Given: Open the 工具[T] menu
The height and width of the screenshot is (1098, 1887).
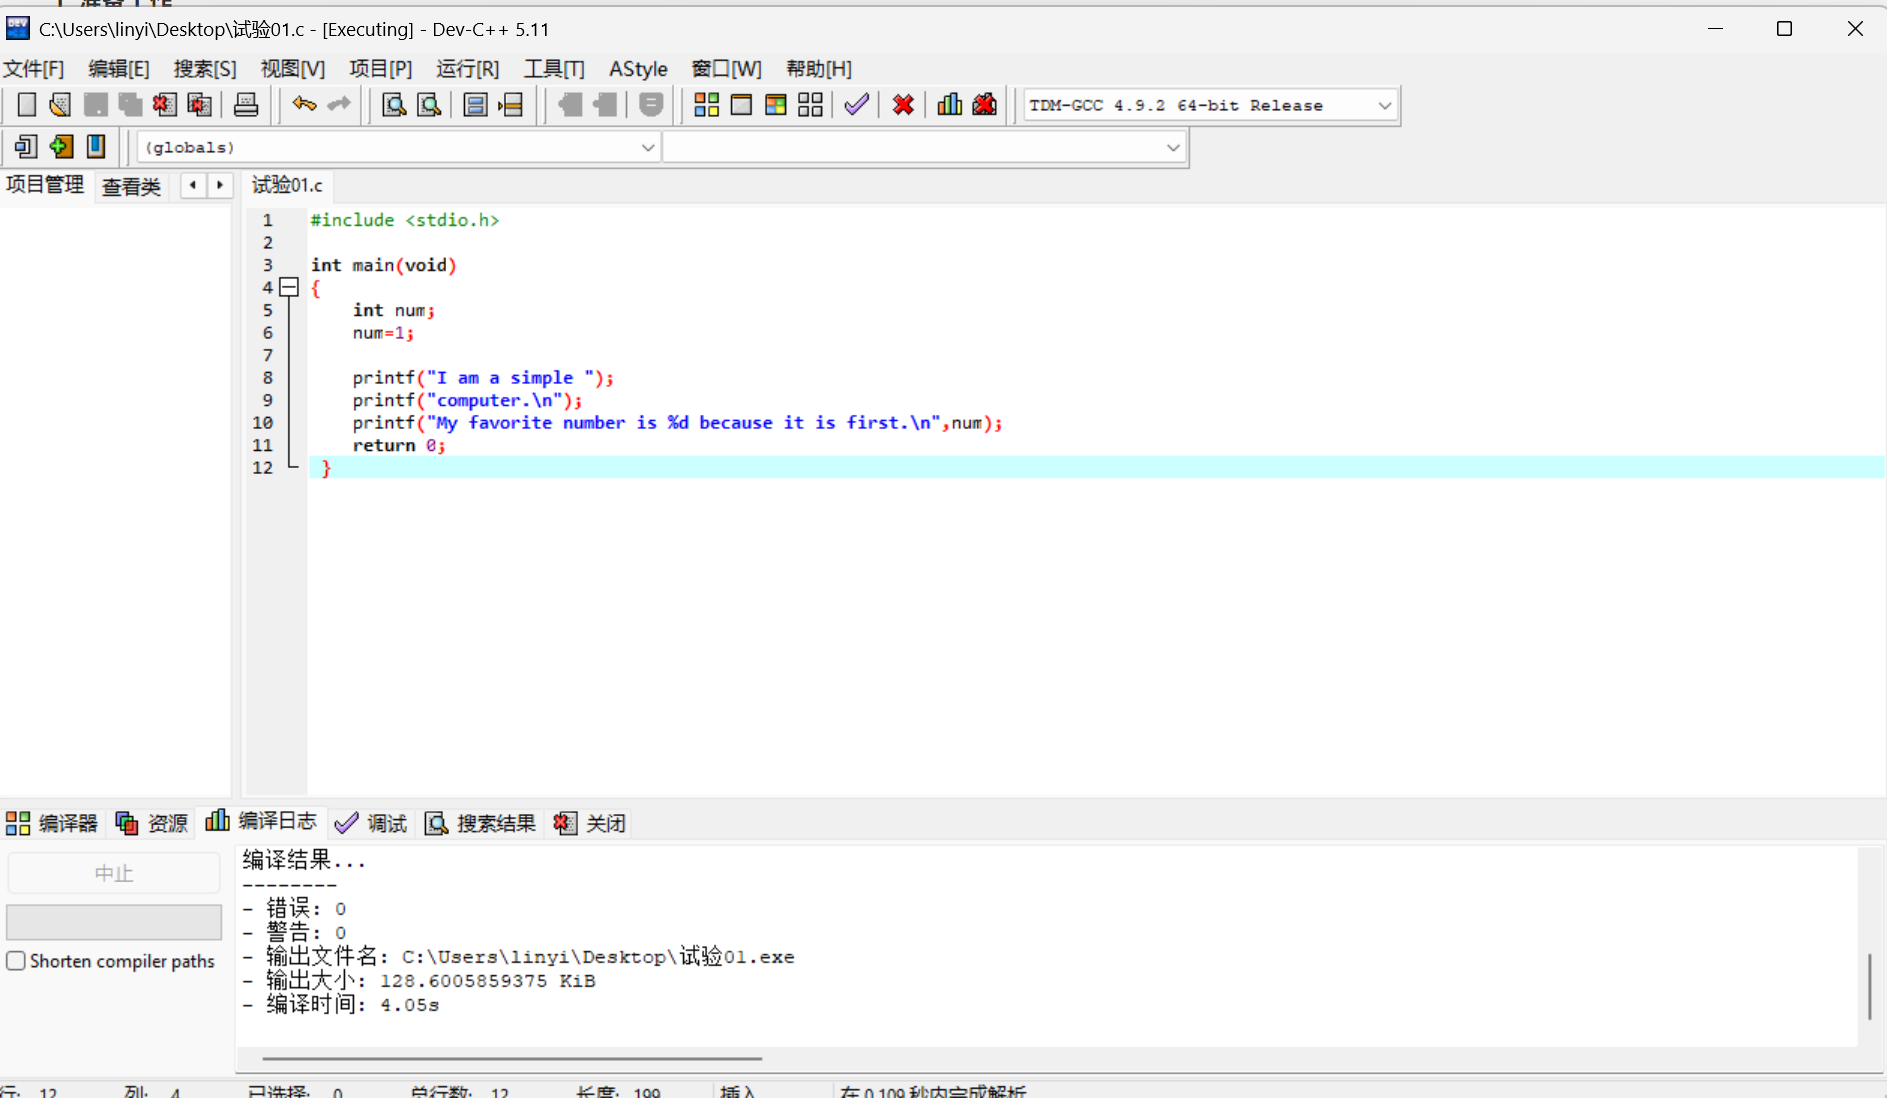Looking at the screenshot, I should (554, 69).
